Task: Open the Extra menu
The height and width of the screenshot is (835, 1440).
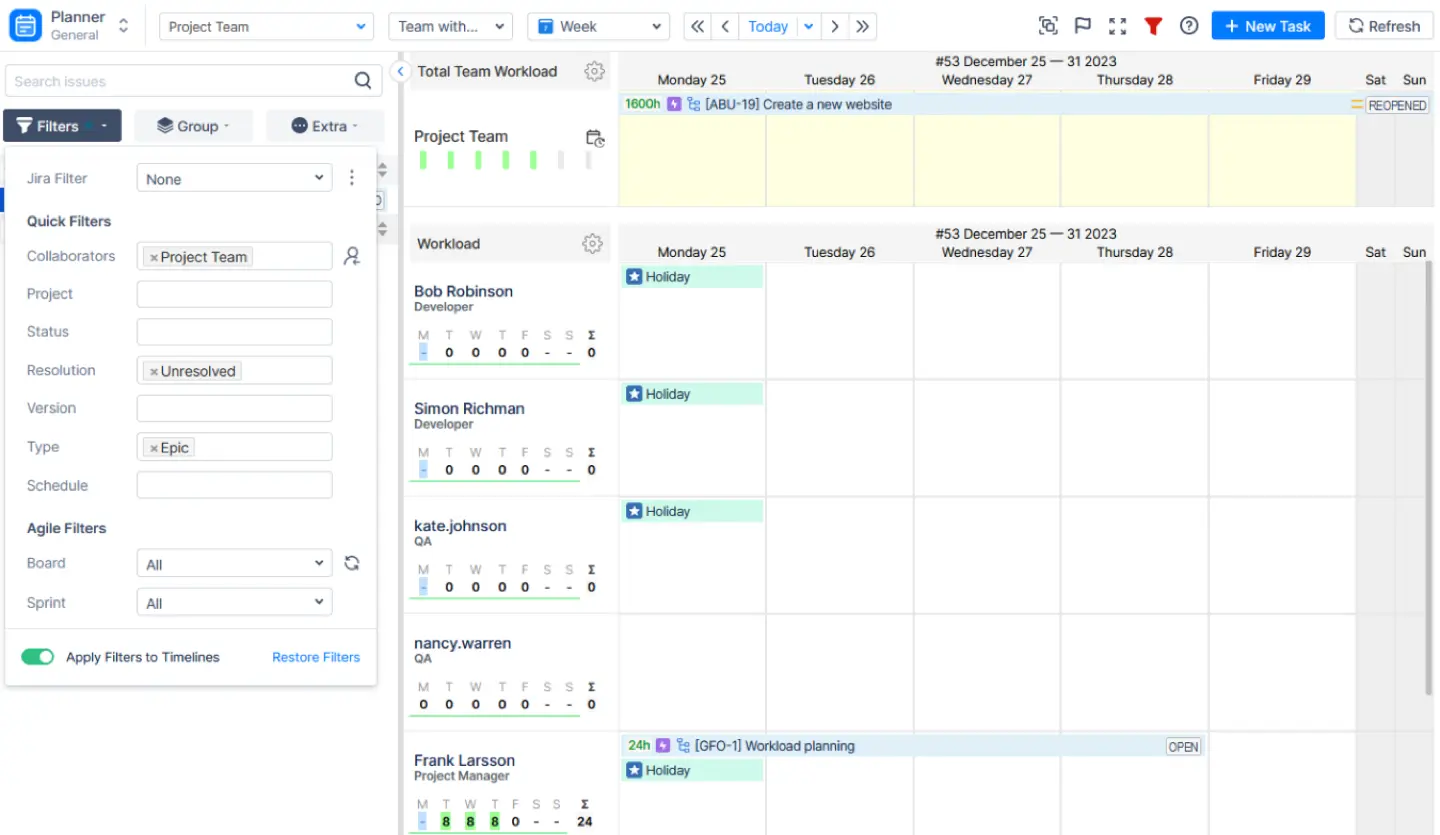Action: [325, 126]
